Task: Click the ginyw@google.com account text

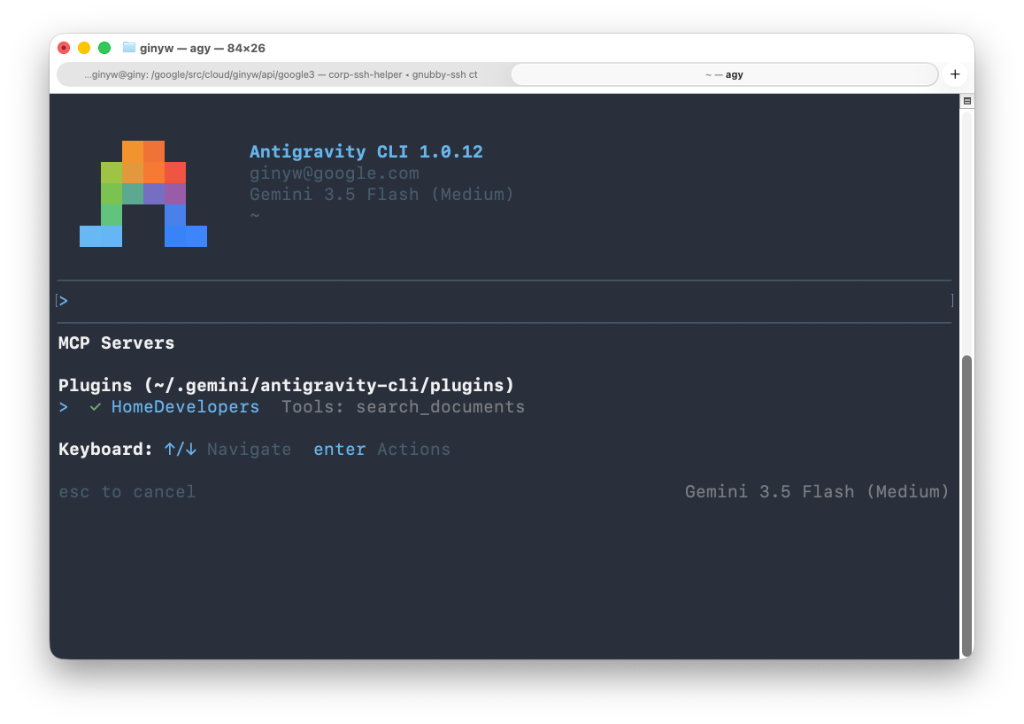Action: [334, 173]
